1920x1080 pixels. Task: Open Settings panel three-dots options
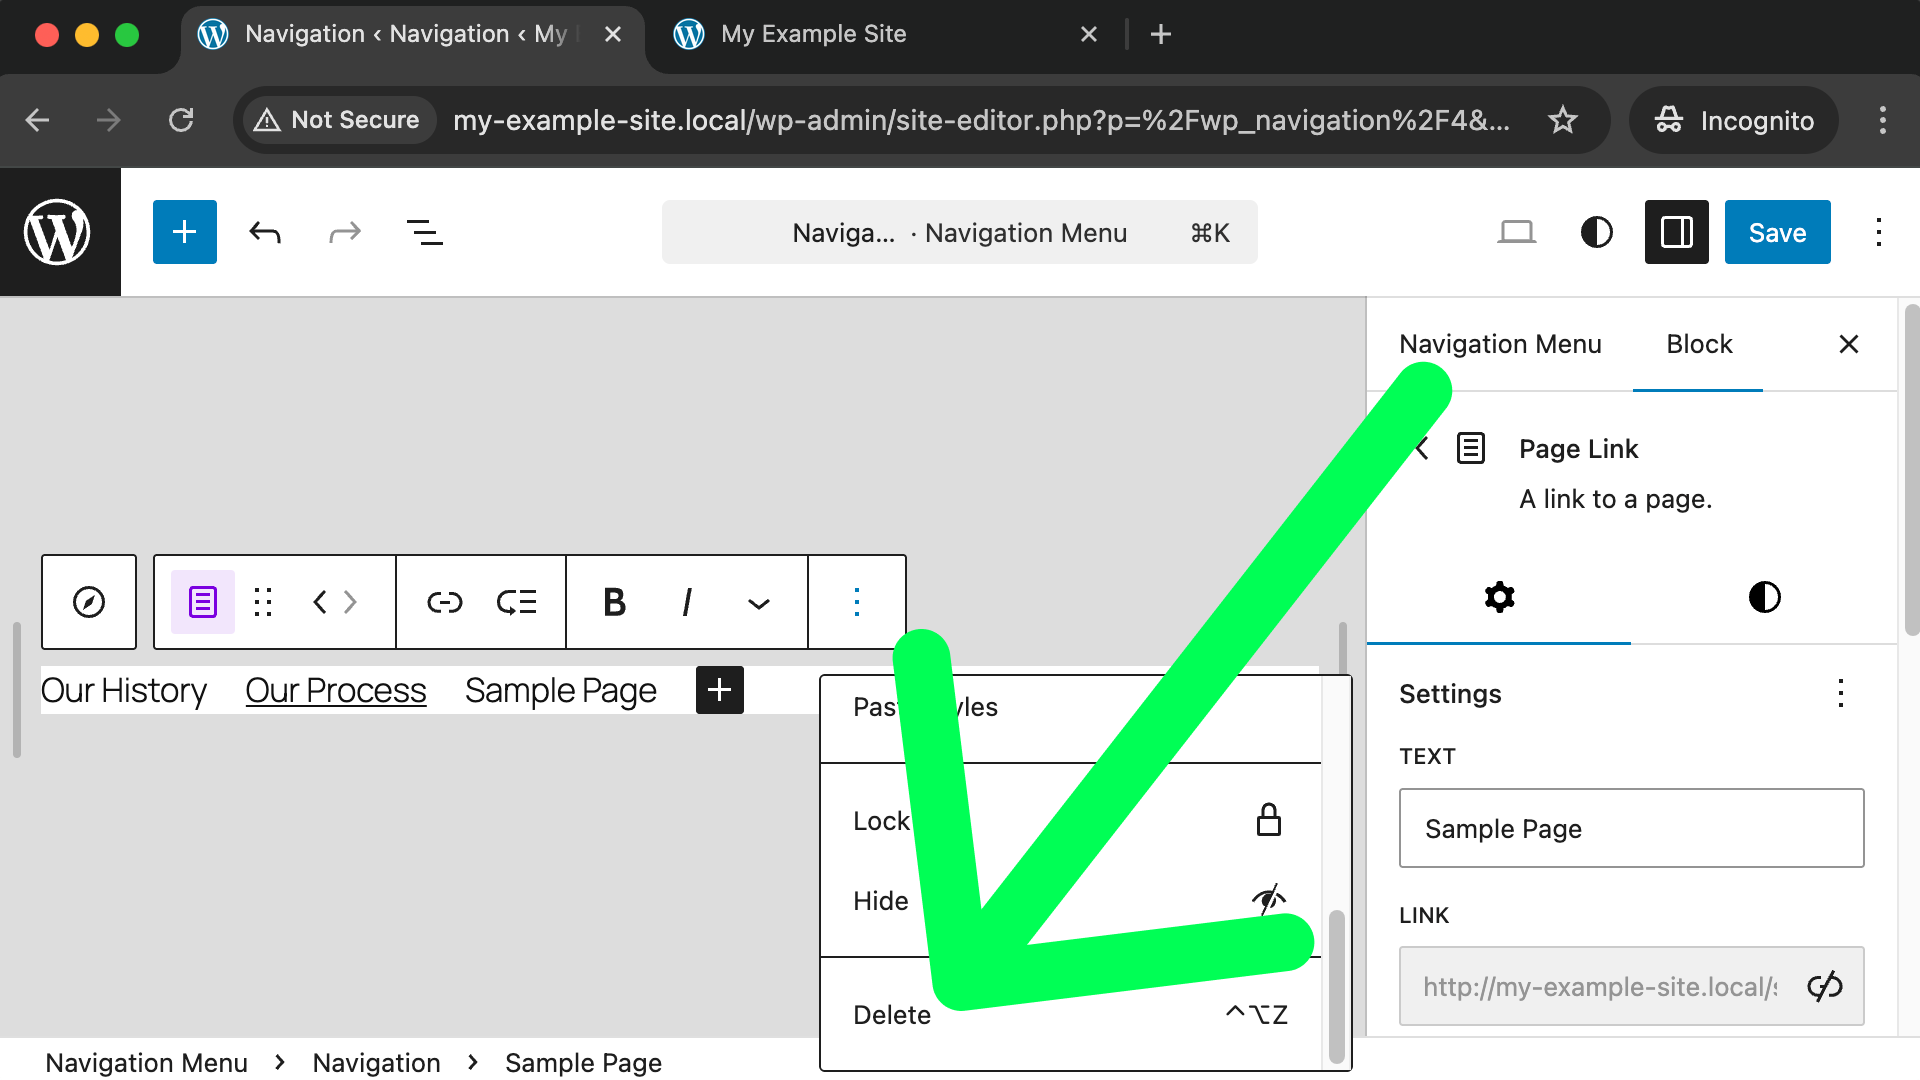pos(1840,693)
